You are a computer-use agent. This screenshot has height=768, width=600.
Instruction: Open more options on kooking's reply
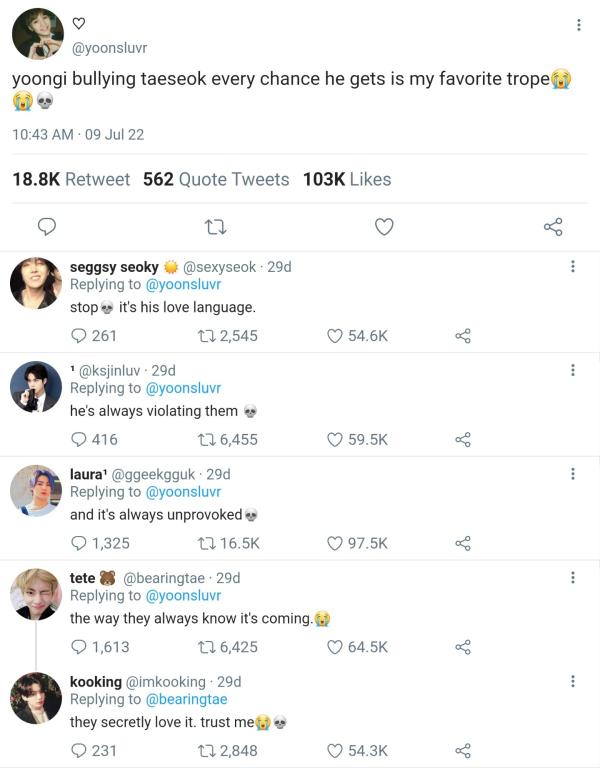(x=572, y=681)
